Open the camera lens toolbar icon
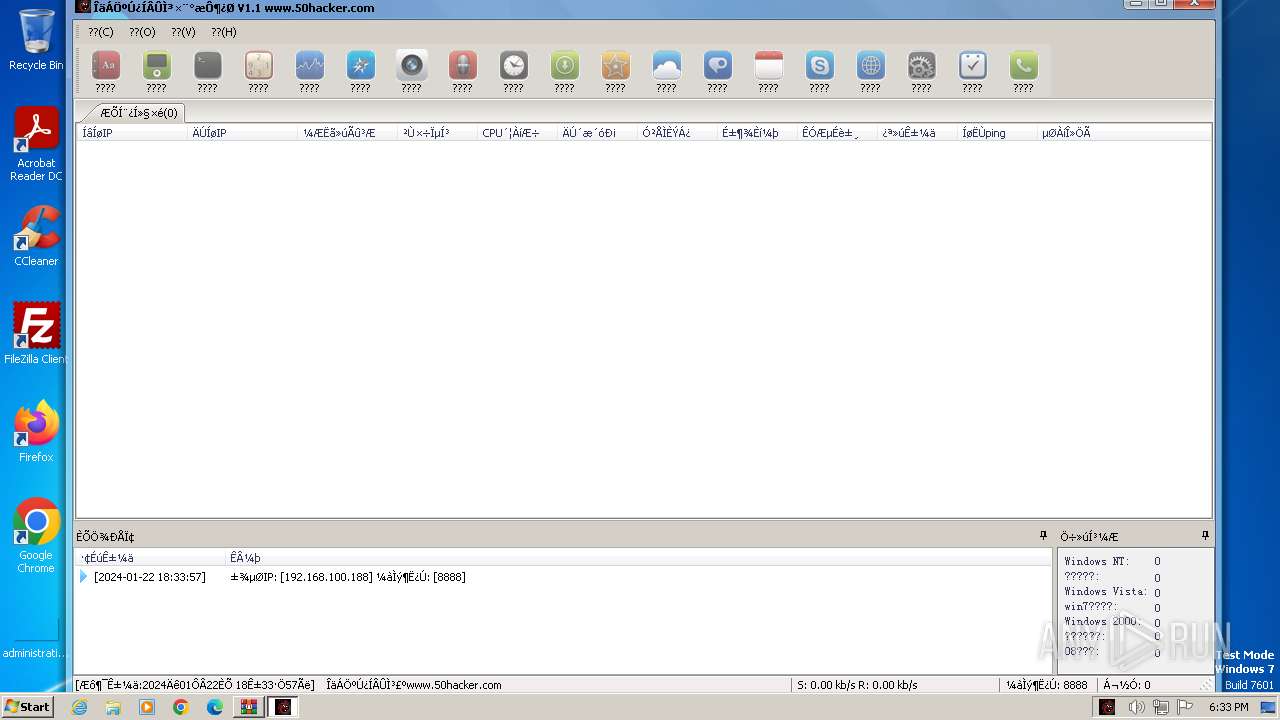Screen dimensions: 1280x720 click(412, 66)
